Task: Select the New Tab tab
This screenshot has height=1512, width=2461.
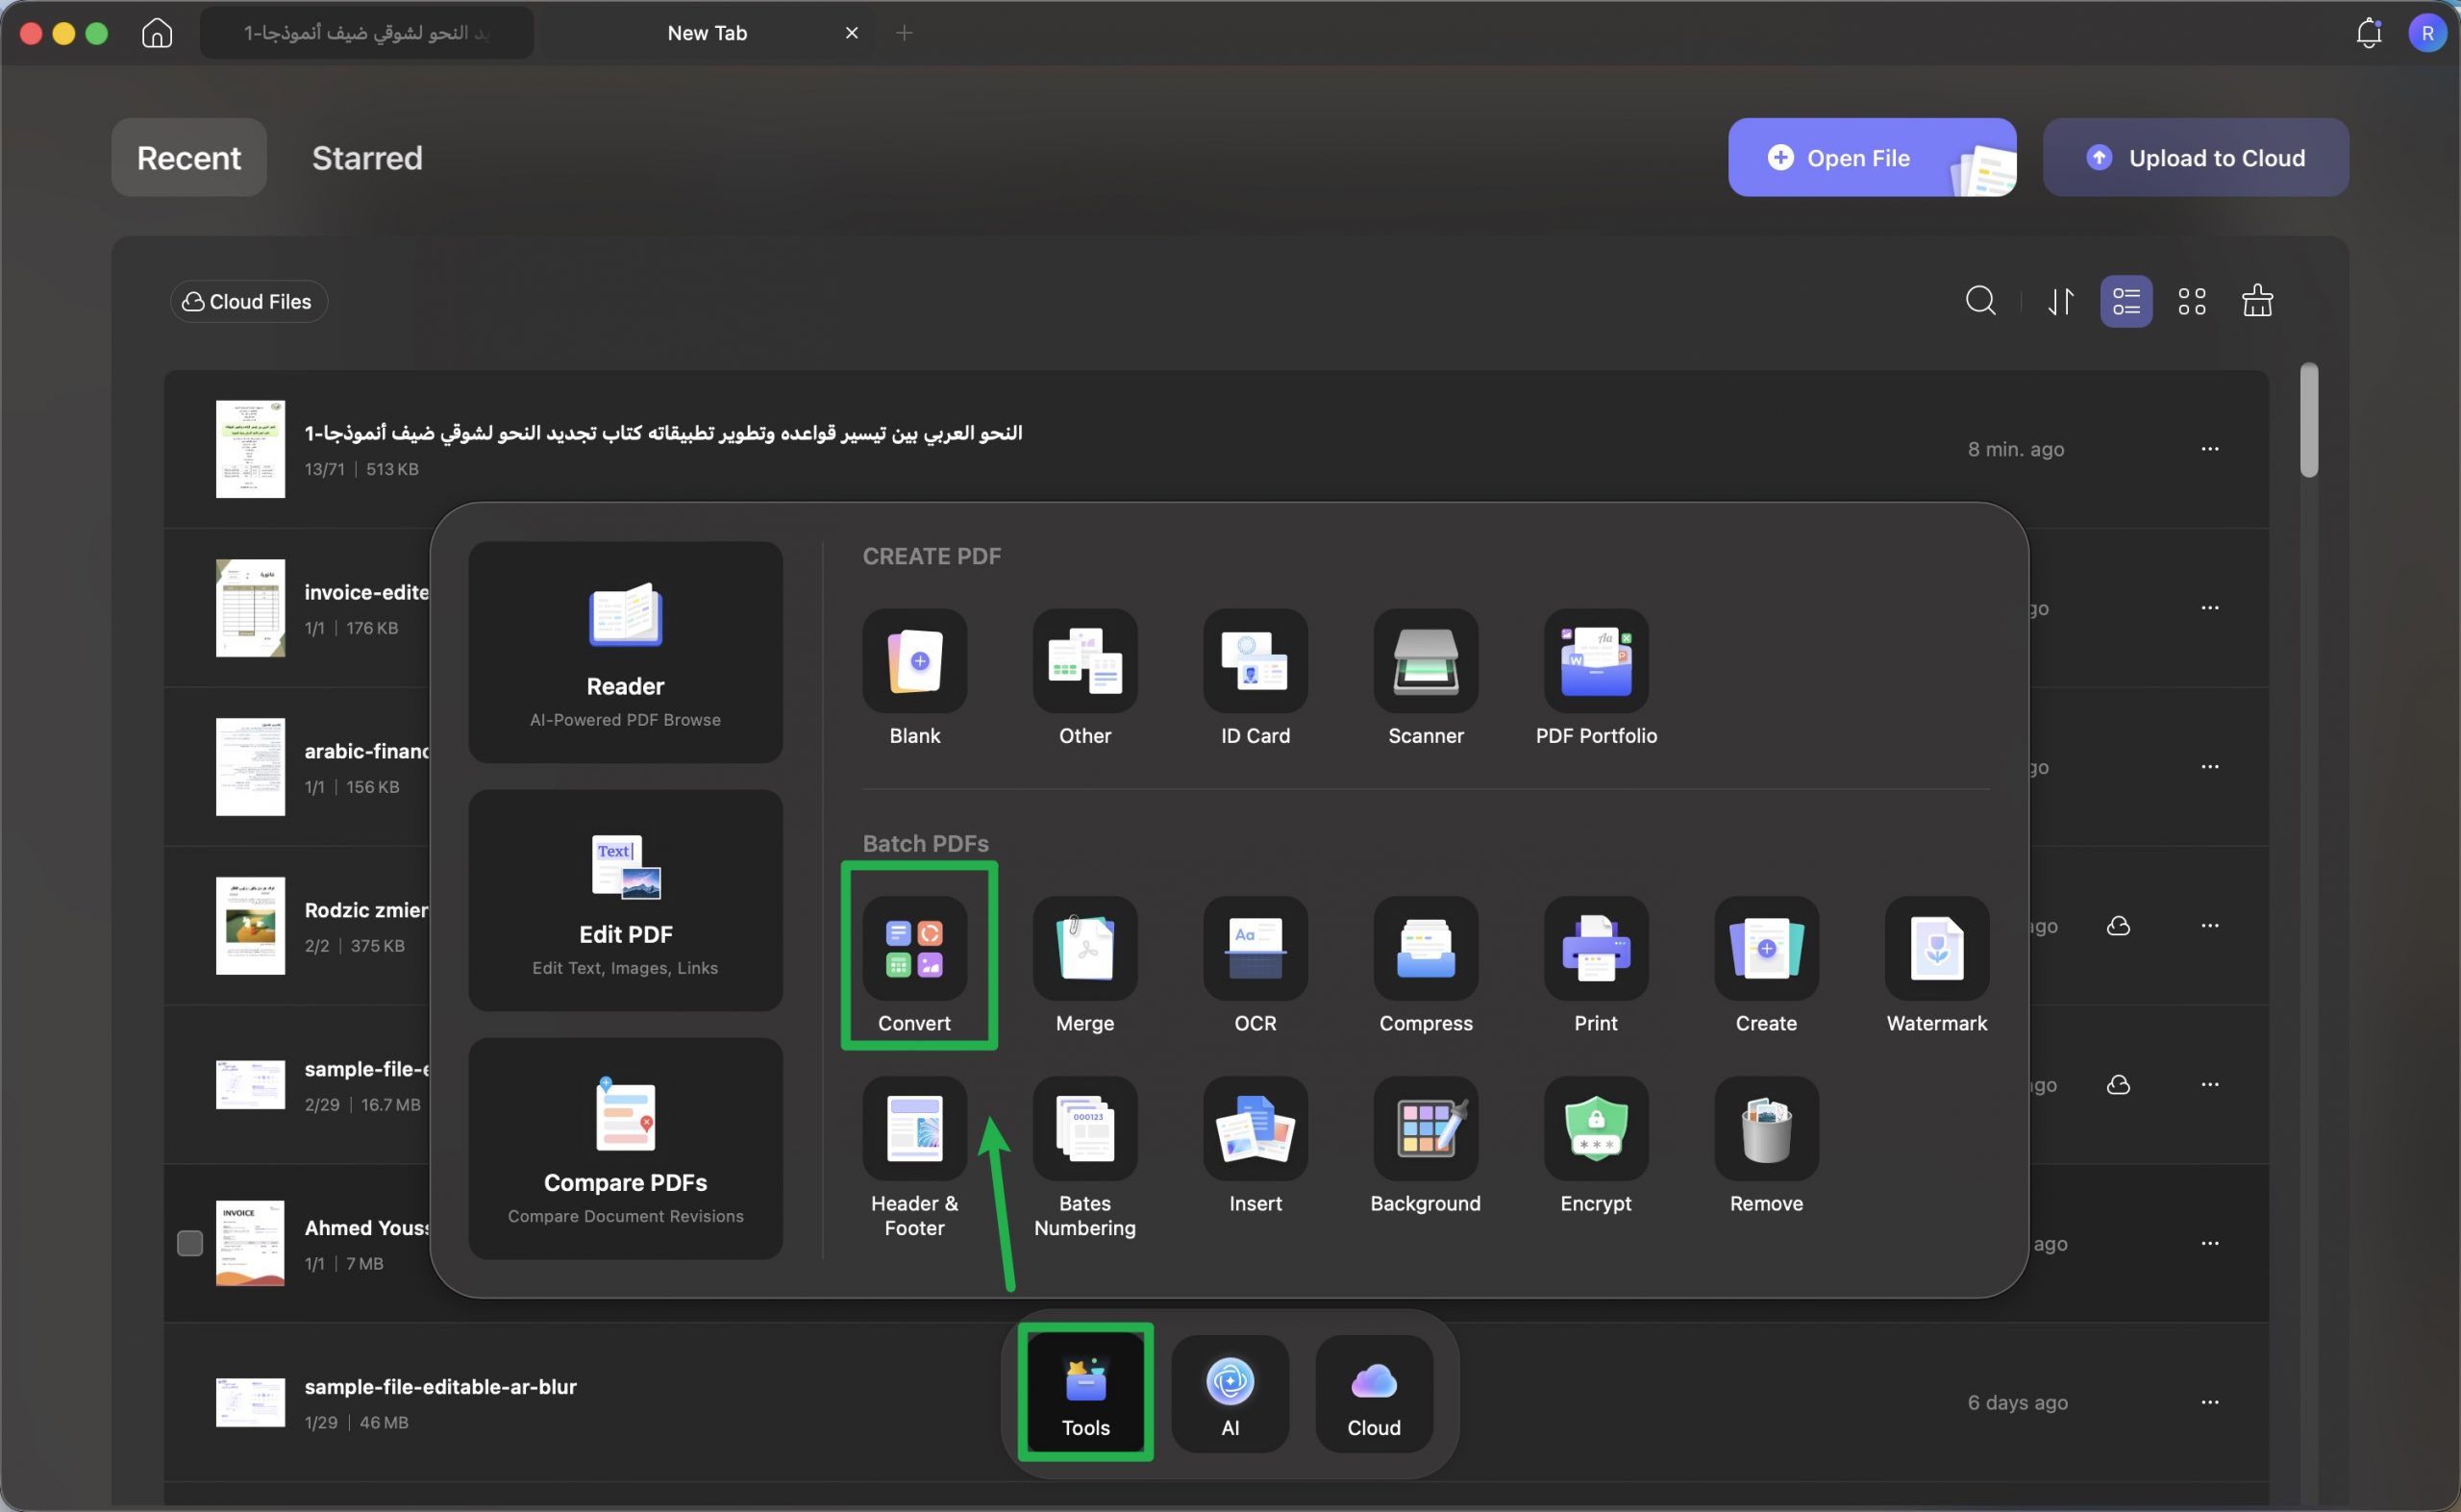Action: pyautogui.click(x=707, y=33)
